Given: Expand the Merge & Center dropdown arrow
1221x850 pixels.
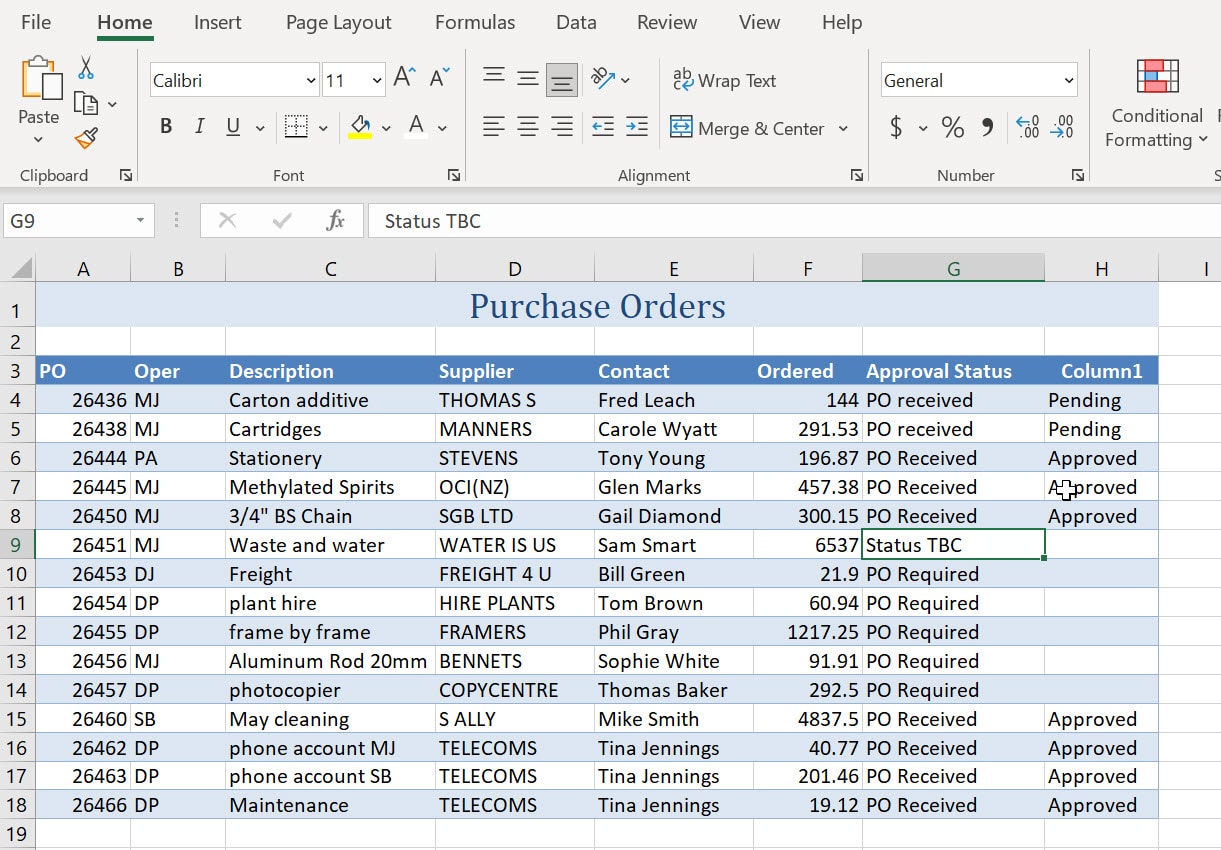Looking at the screenshot, I should click(x=842, y=128).
